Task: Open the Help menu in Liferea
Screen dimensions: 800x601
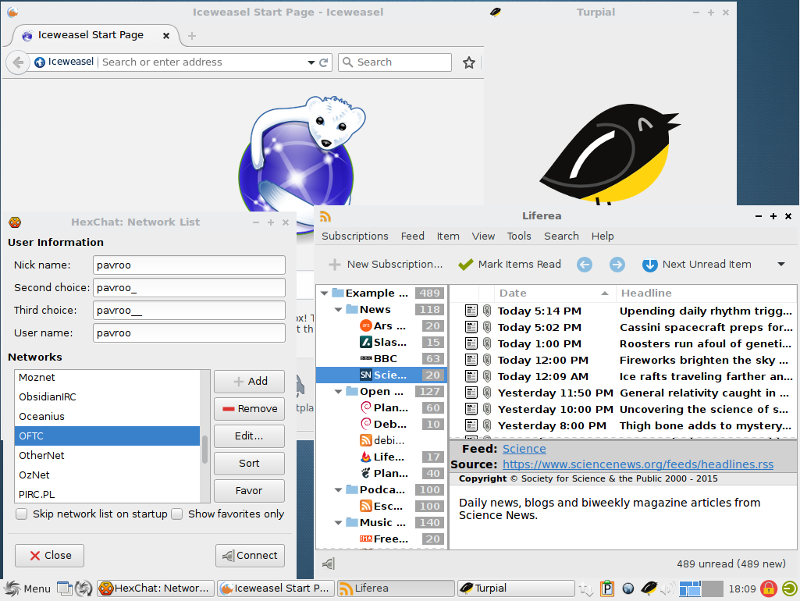Action: pos(602,236)
